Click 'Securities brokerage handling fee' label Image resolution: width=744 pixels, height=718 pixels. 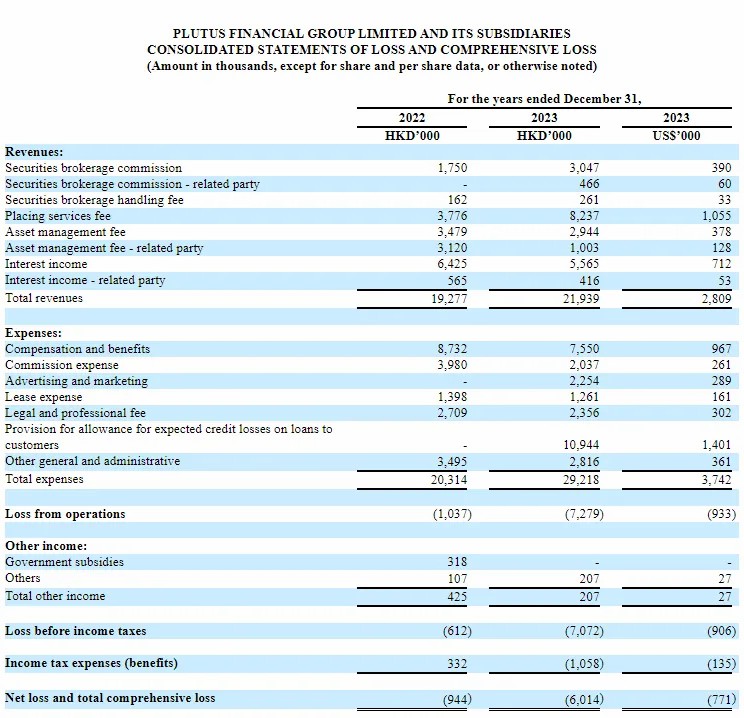point(94,200)
